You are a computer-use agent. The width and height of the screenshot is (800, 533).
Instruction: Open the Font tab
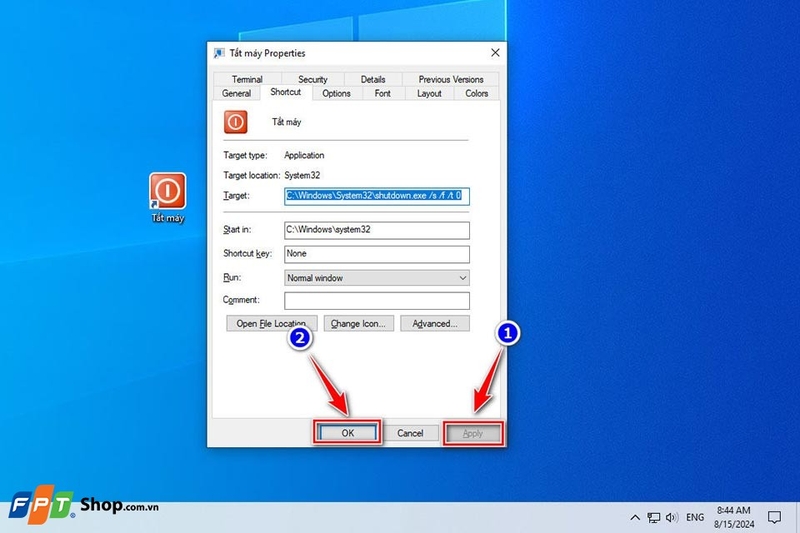tap(383, 93)
